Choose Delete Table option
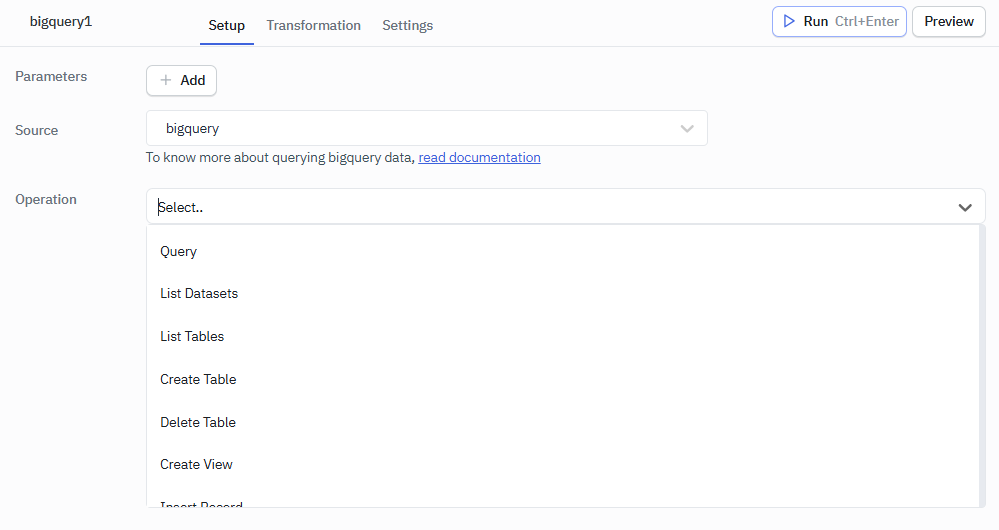Screen dimensions: 999x530 click(198, 422)
